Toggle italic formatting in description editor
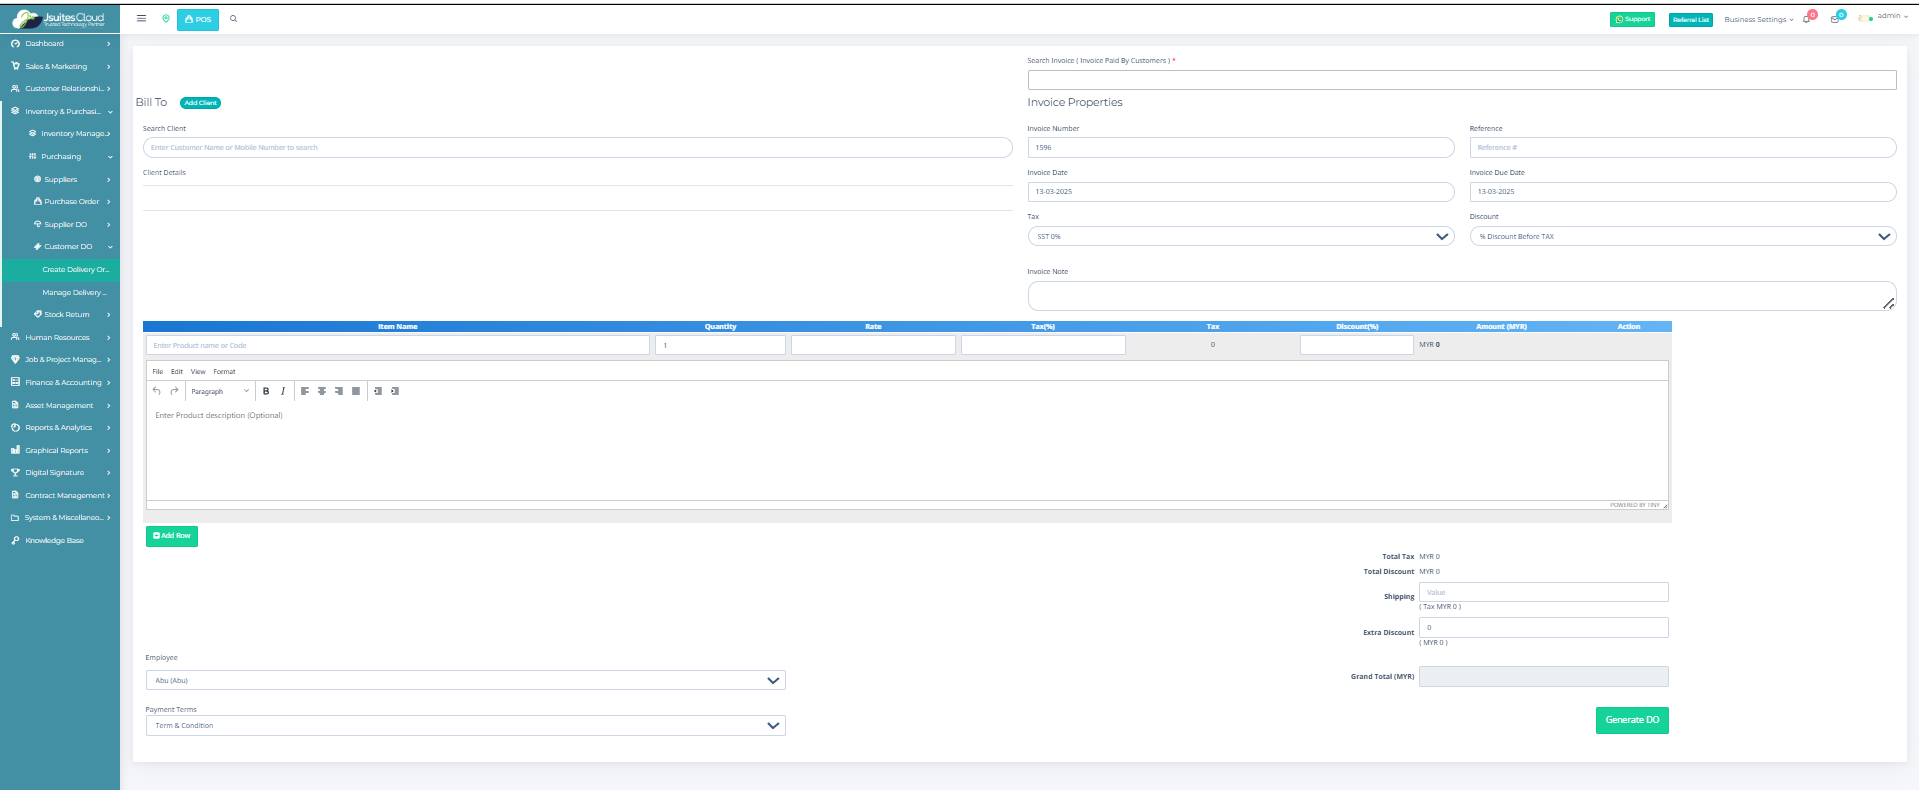1919x790 pixels. click(283, 391)
